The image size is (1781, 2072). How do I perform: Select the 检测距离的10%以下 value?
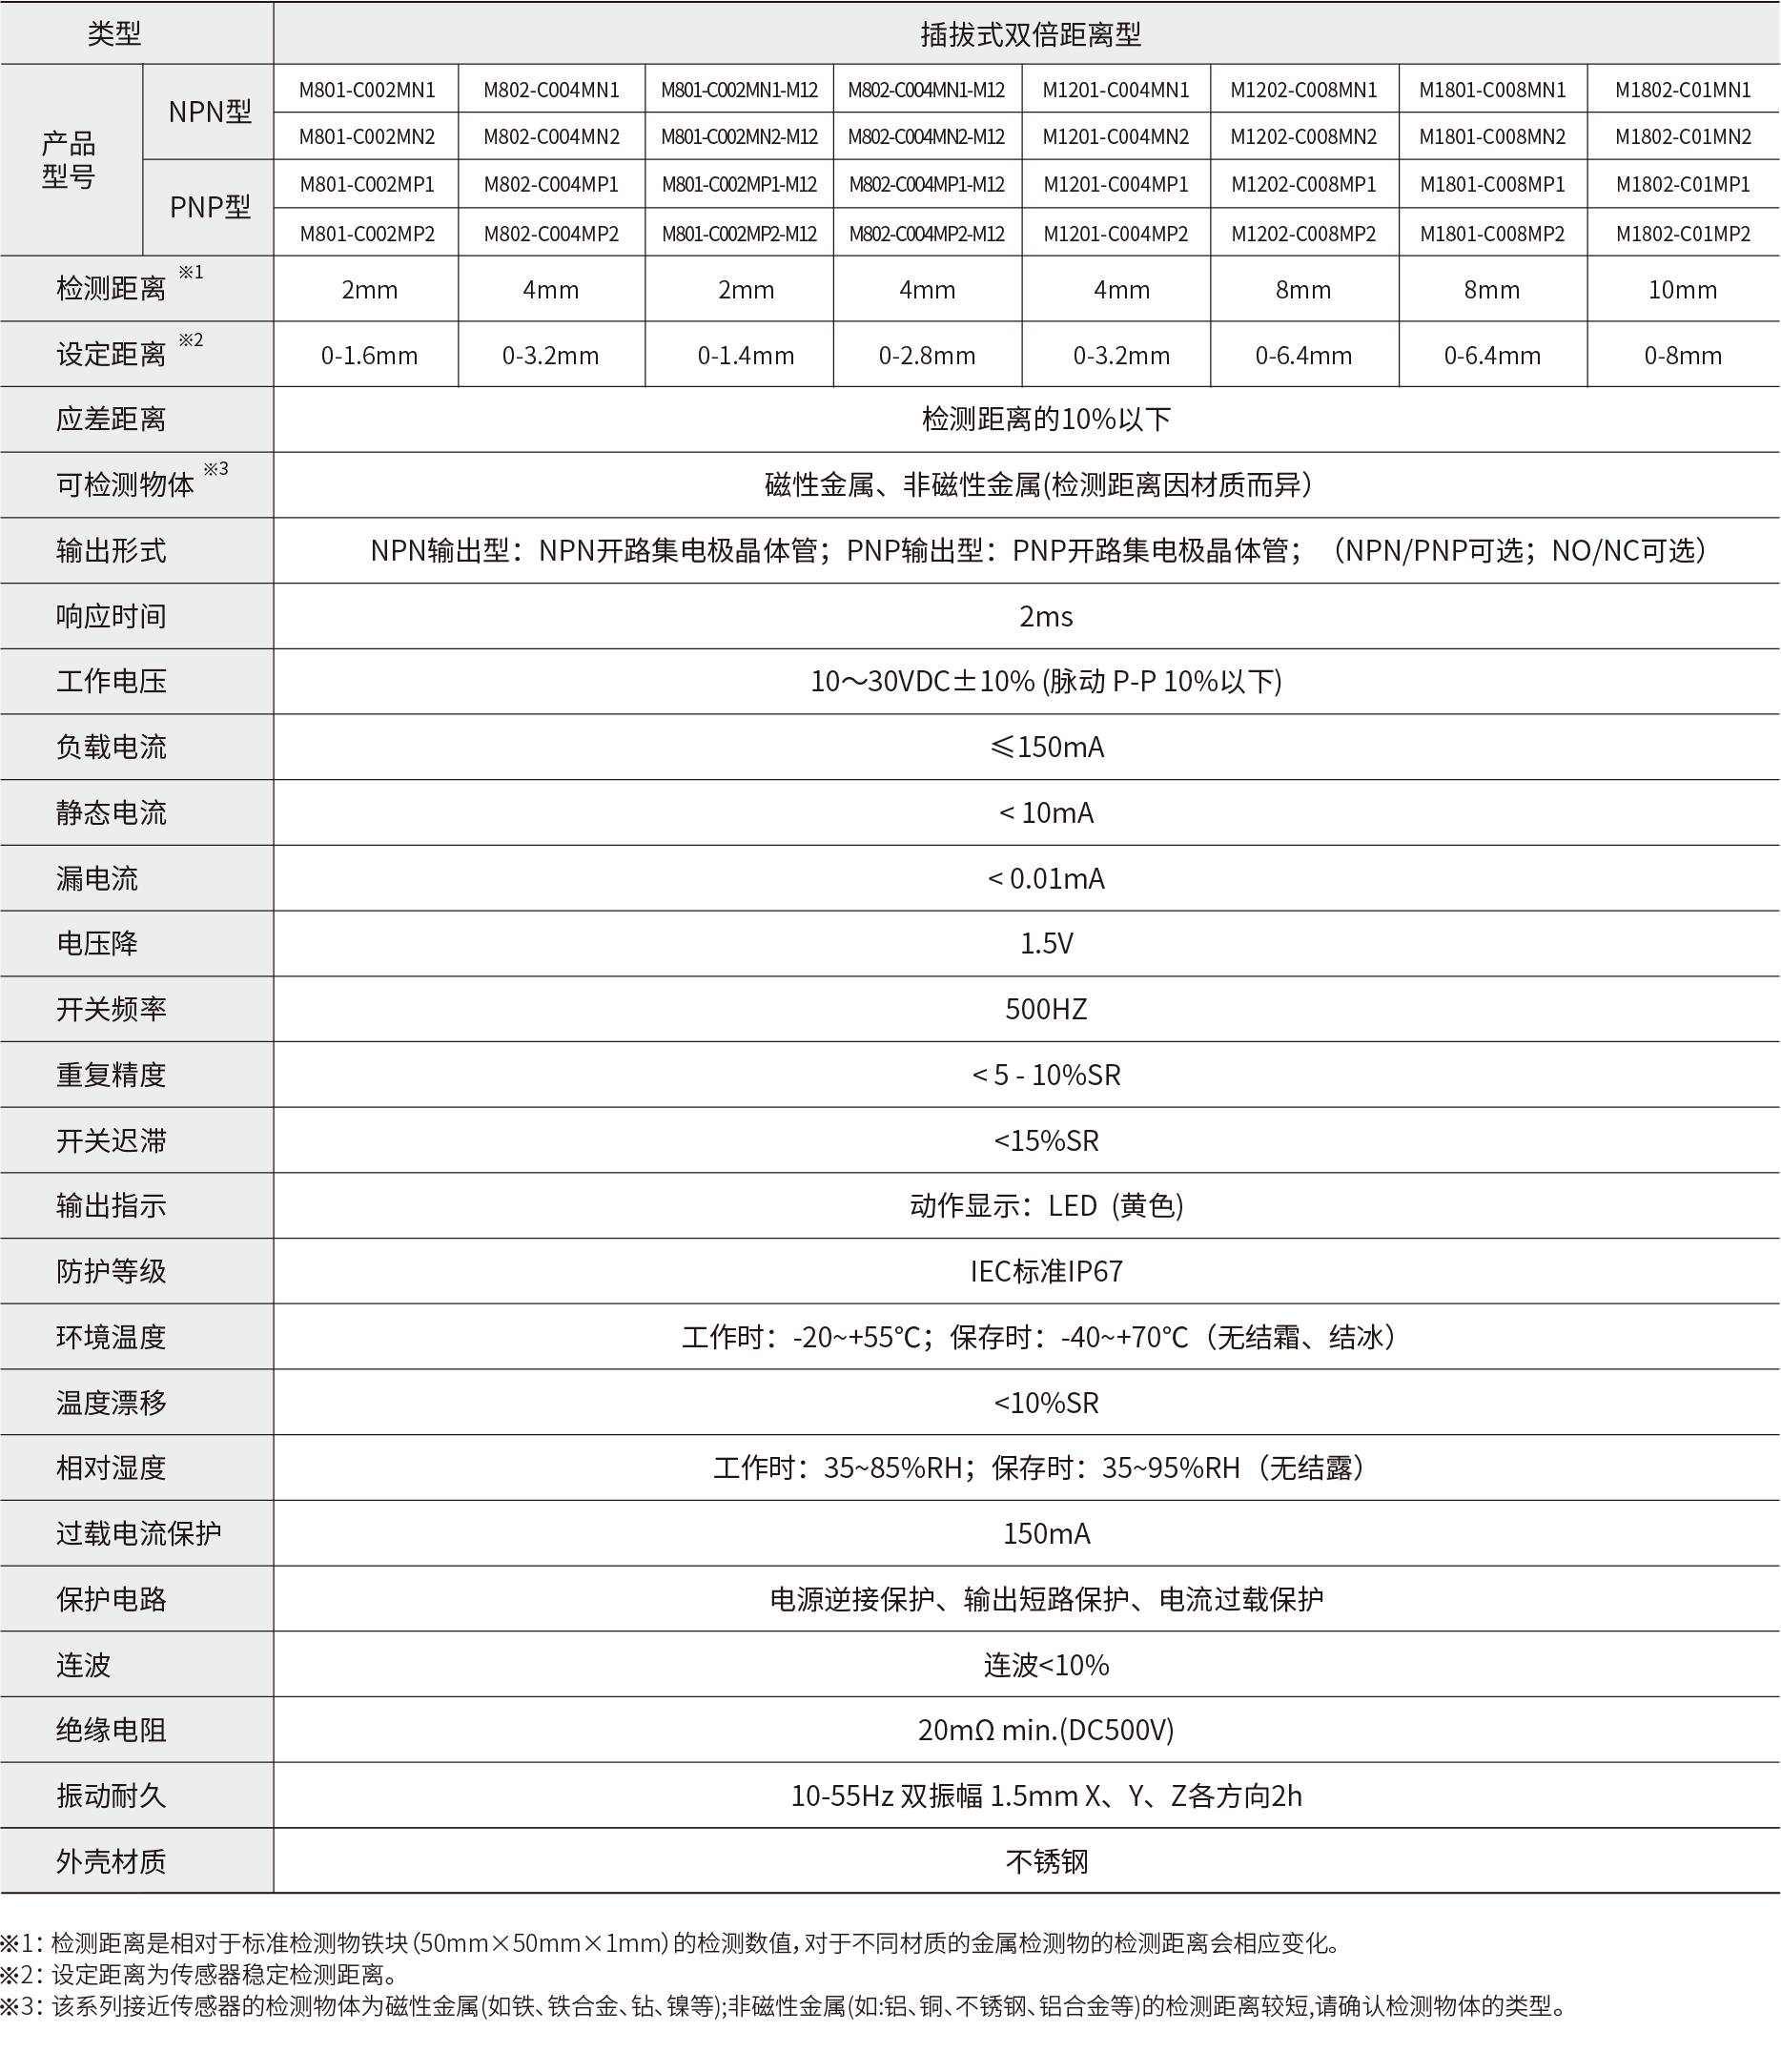[x=1046, y=419]
